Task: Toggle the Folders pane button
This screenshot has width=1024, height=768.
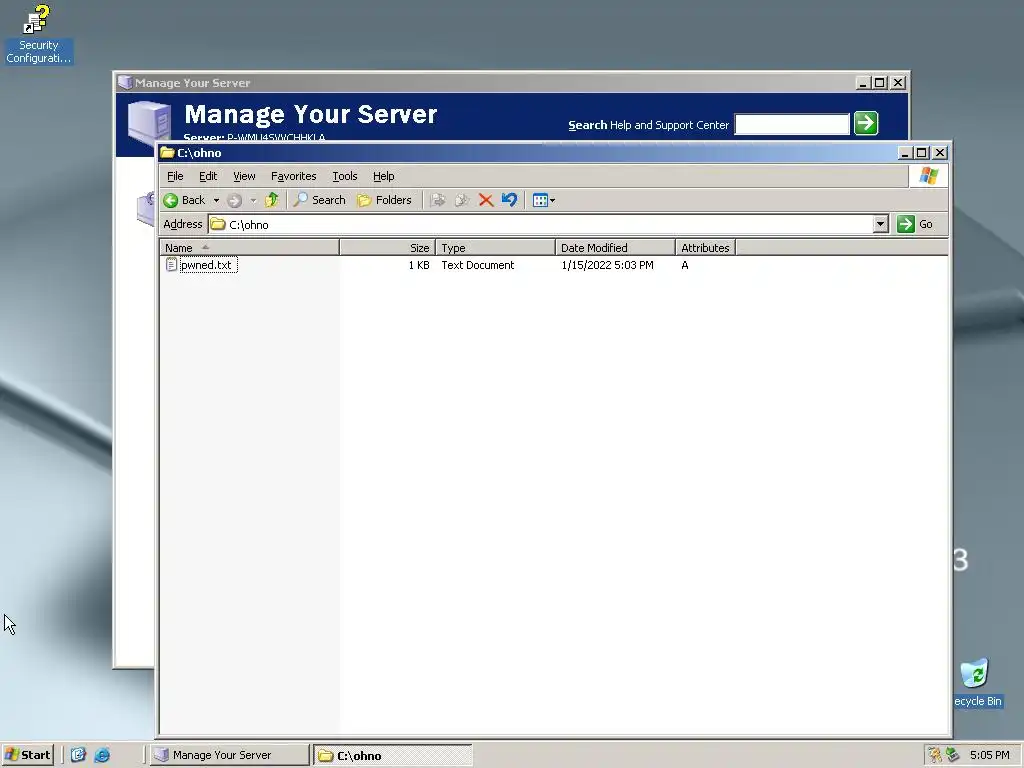Action: point(385,200)
